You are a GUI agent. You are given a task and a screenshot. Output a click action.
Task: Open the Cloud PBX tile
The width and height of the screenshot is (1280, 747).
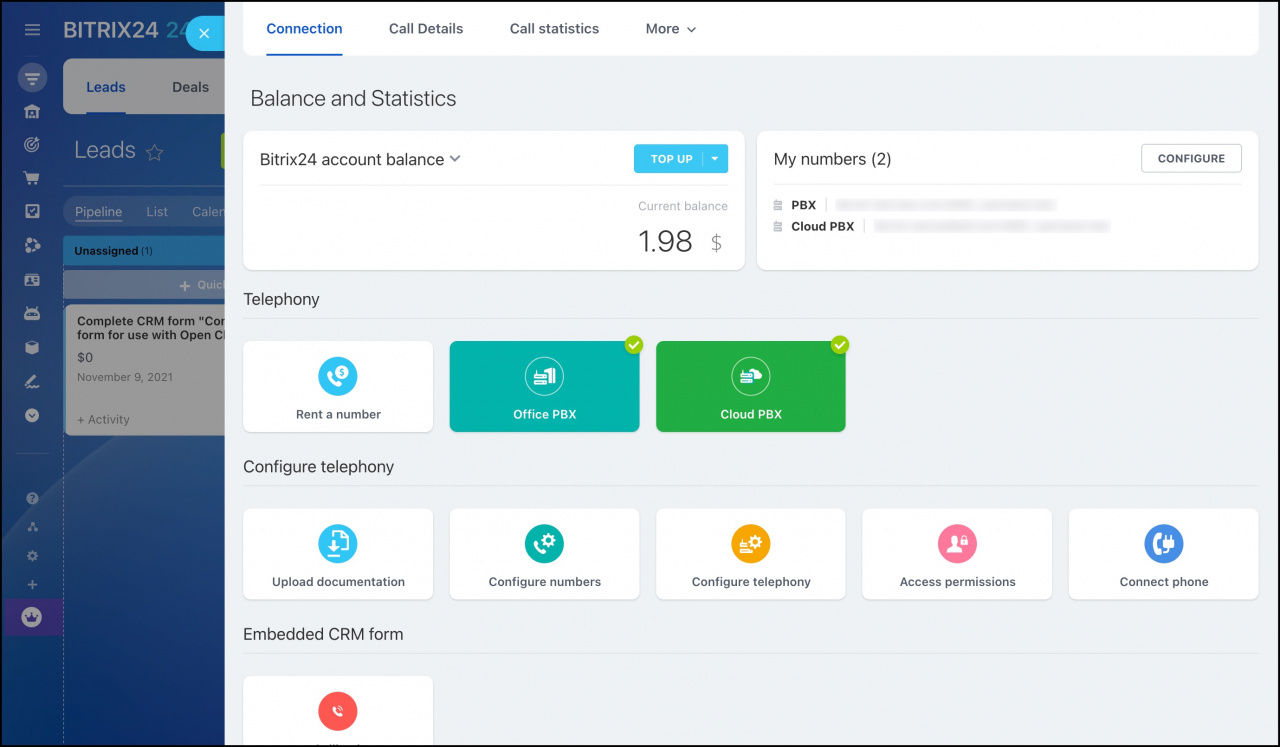[751, 386]
